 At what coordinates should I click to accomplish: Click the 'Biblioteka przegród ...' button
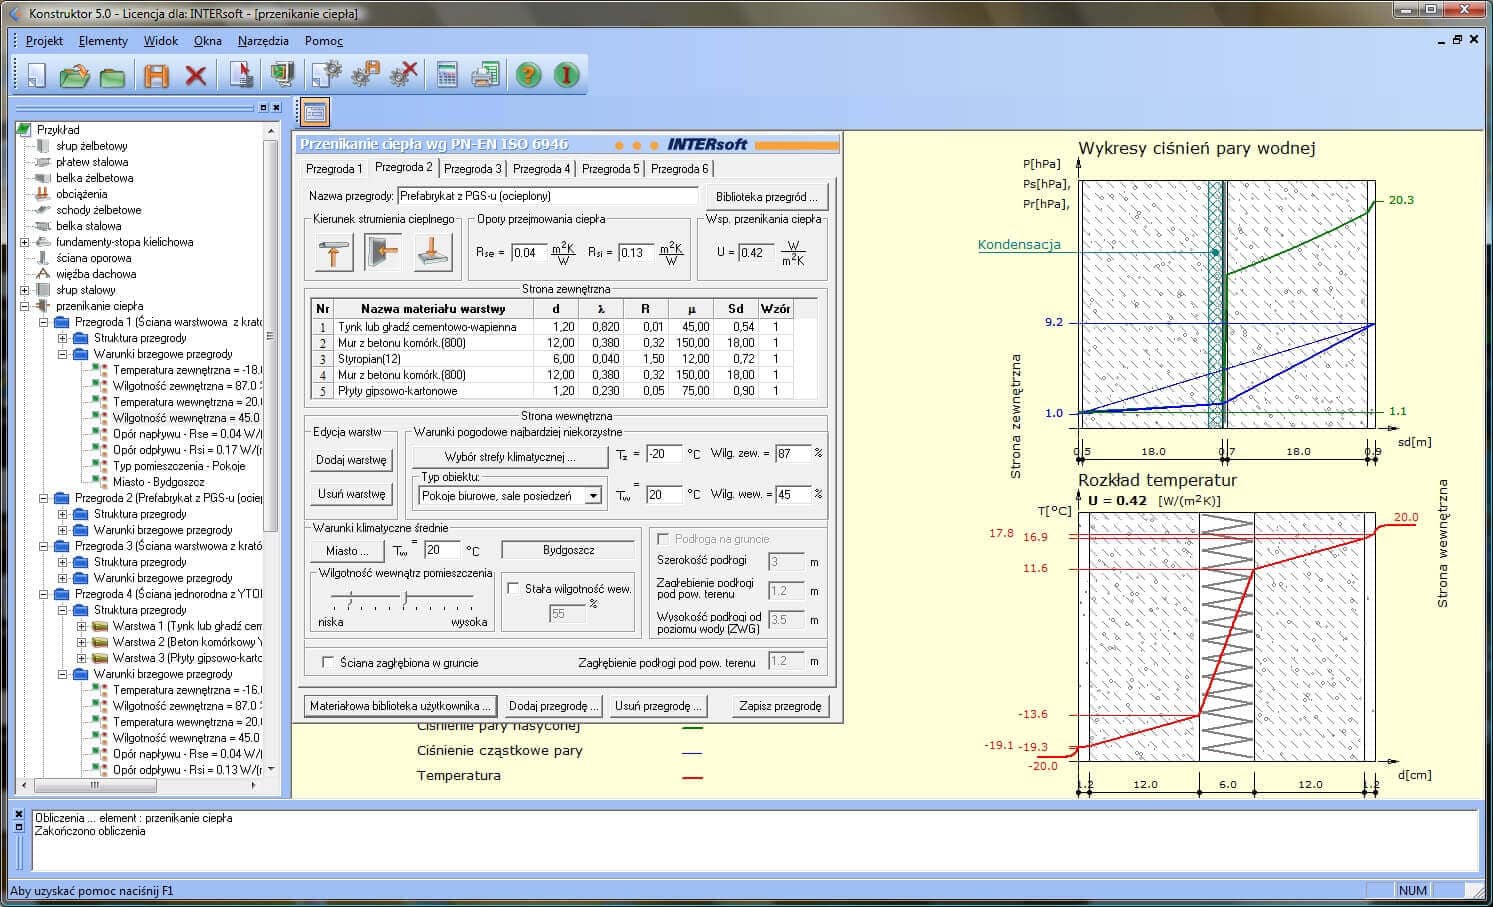pos(766,197)
